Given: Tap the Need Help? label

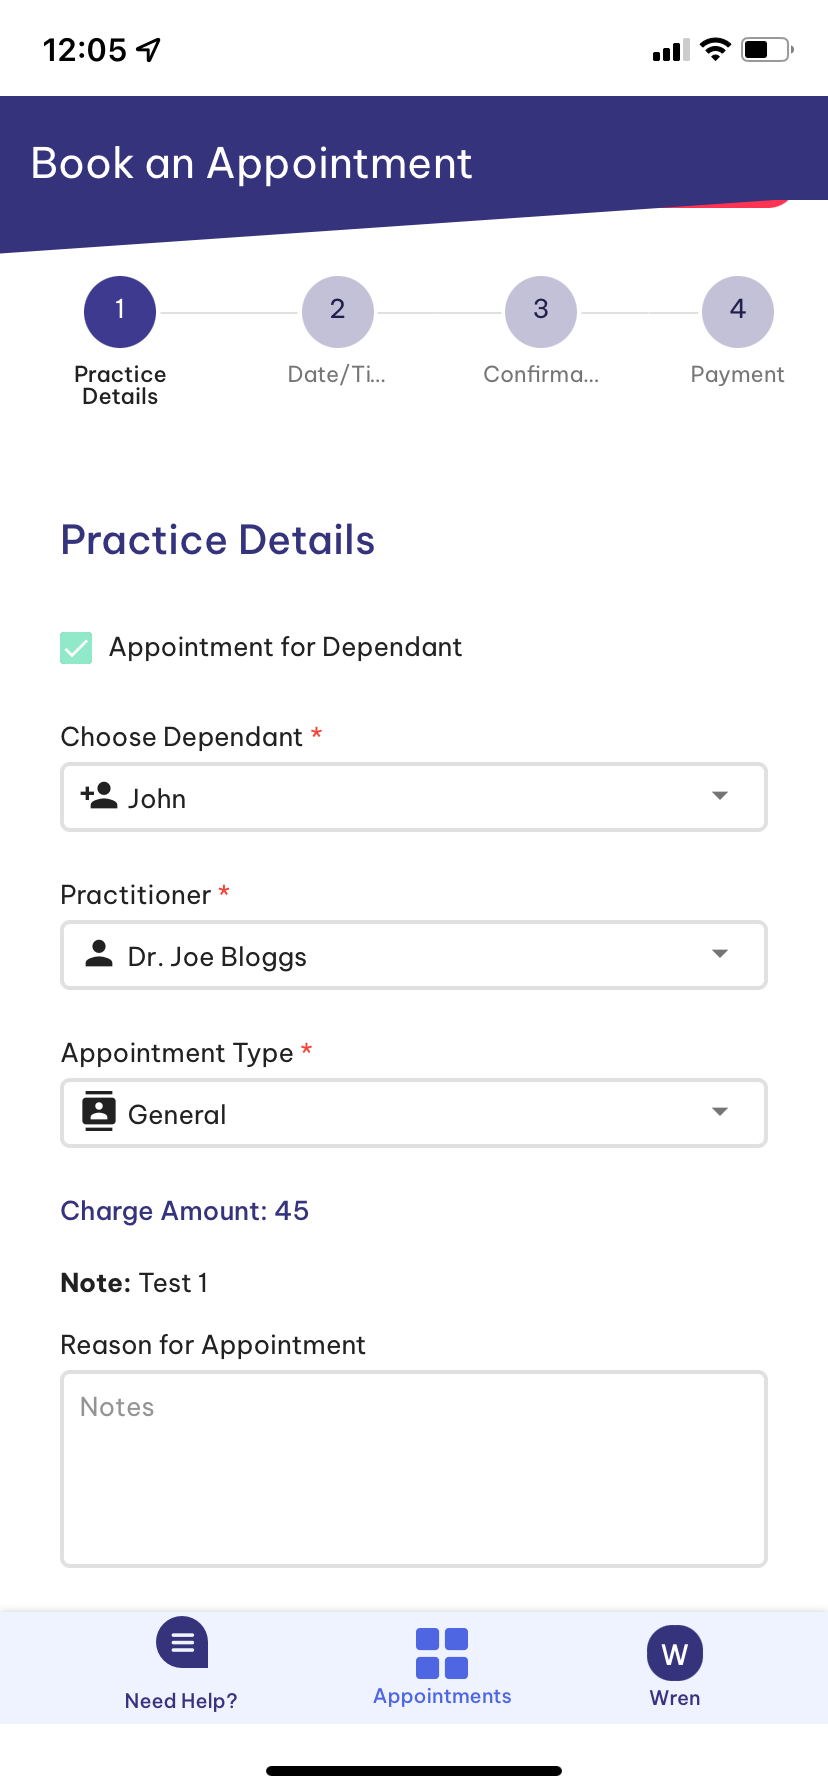Looking at the screenshot, I should [181, 1701].
